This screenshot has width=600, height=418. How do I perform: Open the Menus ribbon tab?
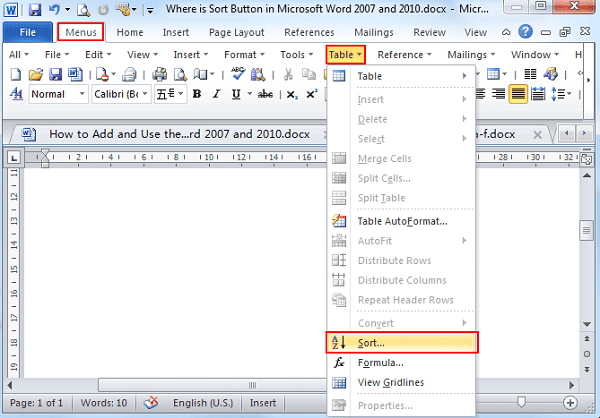(x=80, y=32)
